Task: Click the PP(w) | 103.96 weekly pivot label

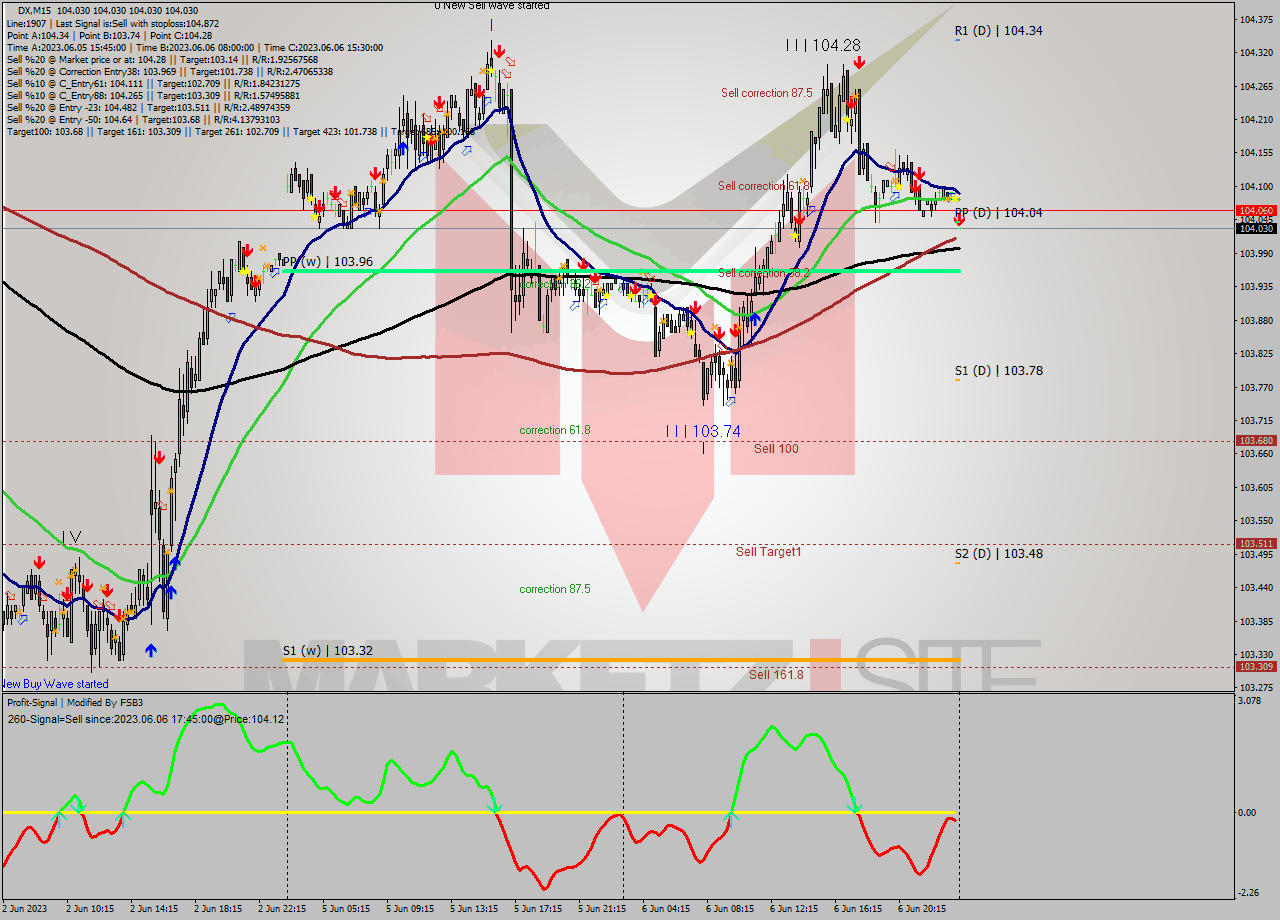Action: pos(327,261)
